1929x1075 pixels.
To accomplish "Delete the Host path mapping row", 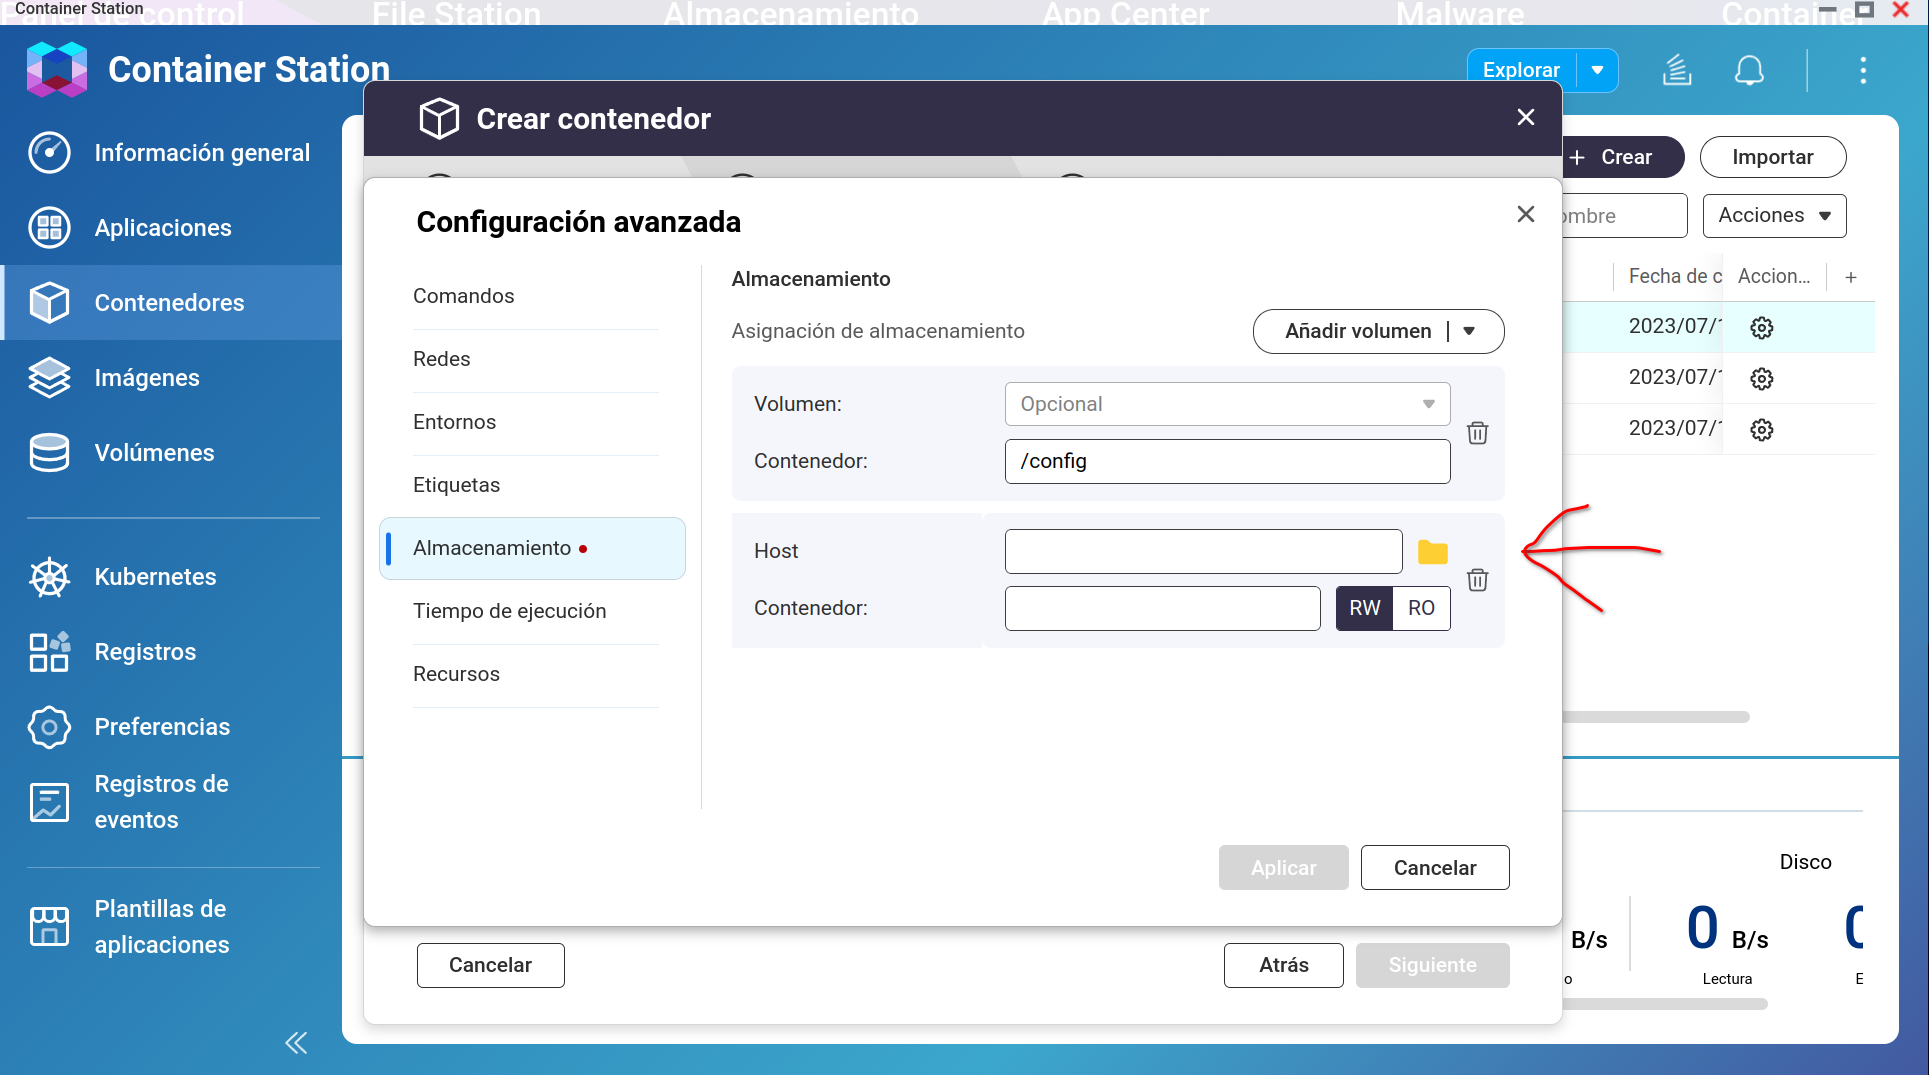I will click(x=1477, y=580).
